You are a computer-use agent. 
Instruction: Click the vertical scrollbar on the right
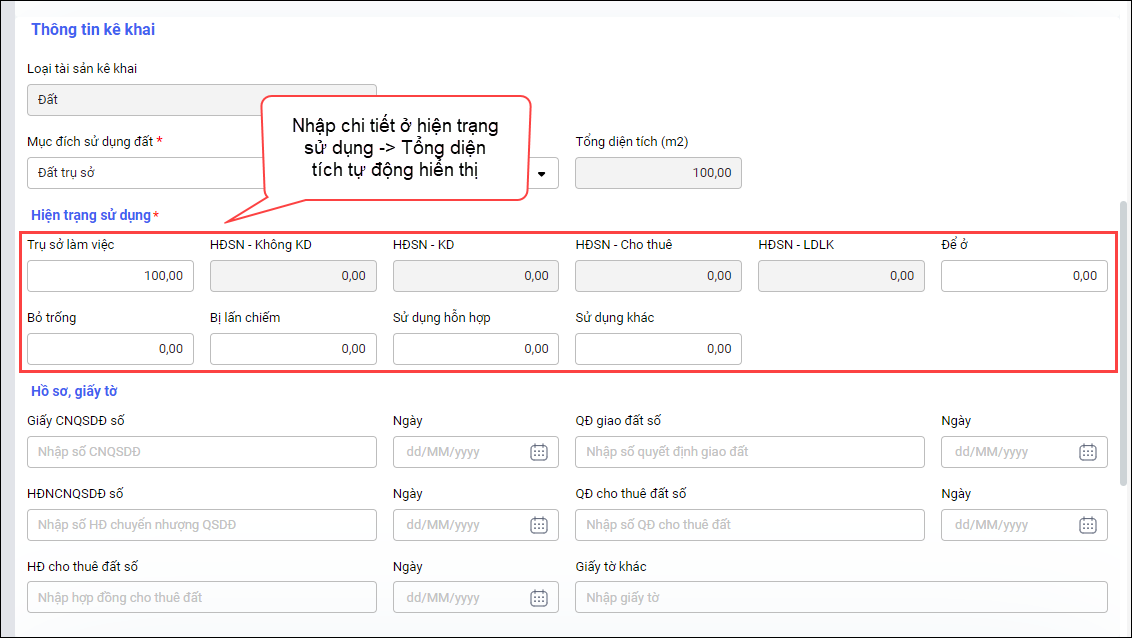point(1124,340)
